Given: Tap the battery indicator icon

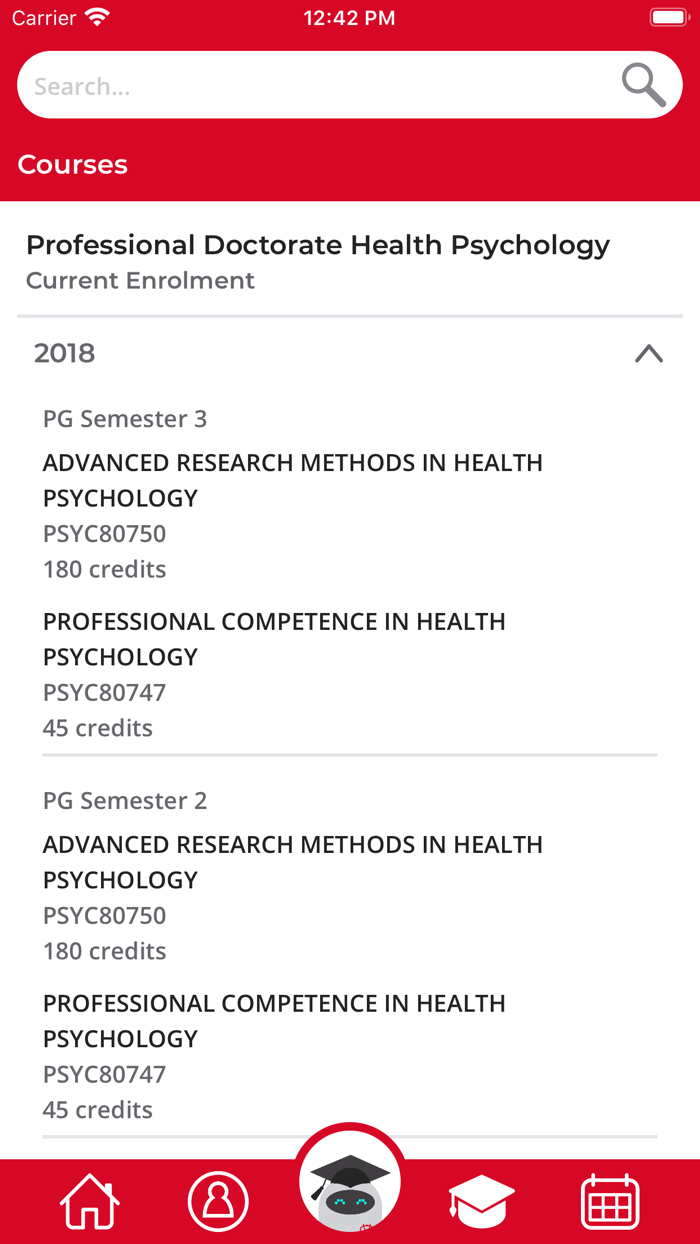Looking at the screenshot, I should pos(668,18).
